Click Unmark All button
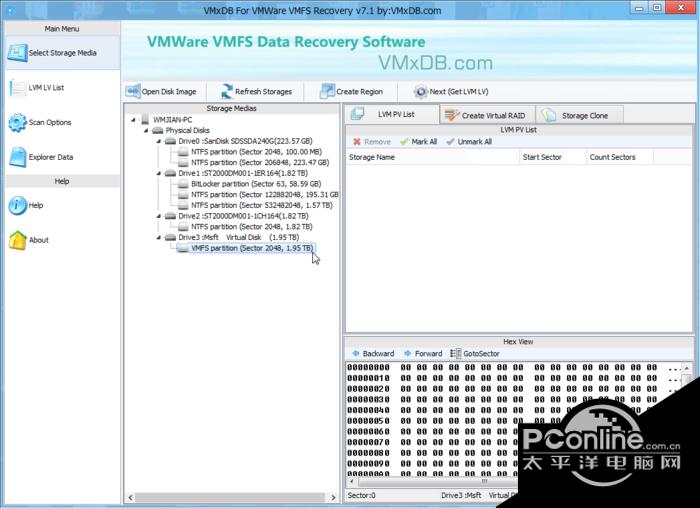This screenshot has width=700, height=508. coord(469,142)
